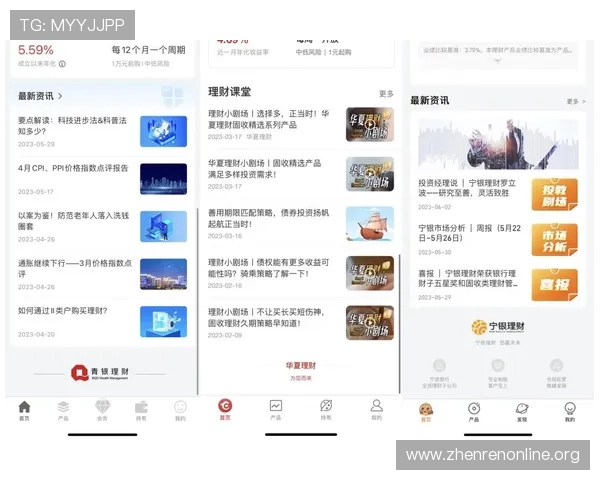The width and height of the screenshot is (600, 480).
Task: Tap night city thumbnail of 通胀继续下行 article
Action: pyautogui.click(x=163, y=274)
